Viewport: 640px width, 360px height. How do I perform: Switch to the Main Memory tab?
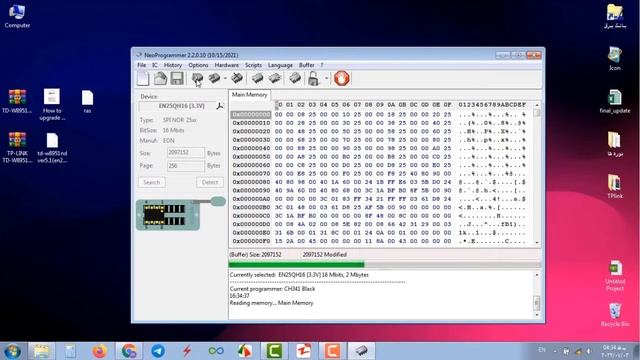(249, 95)
